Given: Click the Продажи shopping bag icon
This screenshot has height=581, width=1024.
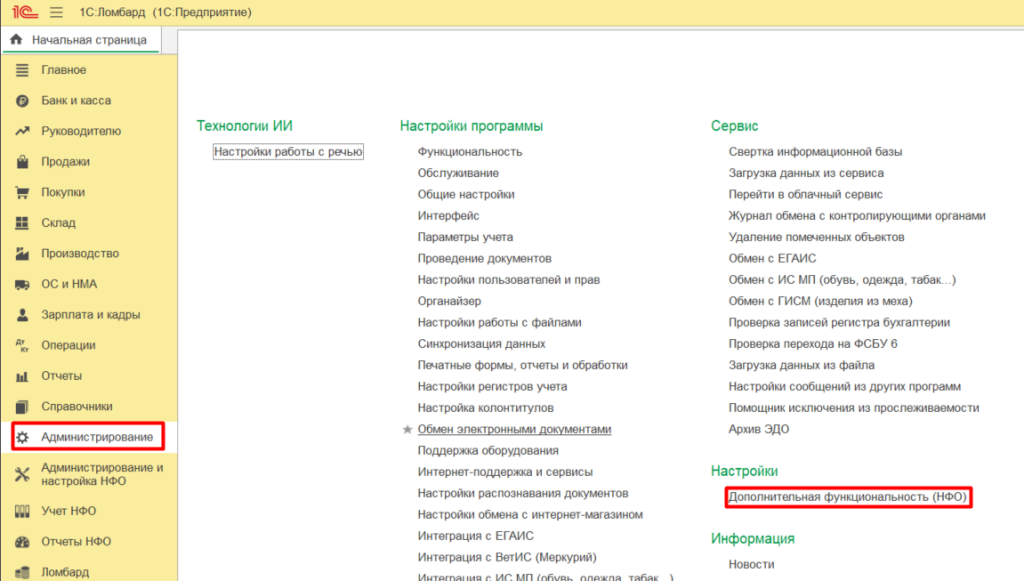Looking at the screenshot, I should click(x=22, y=162).
